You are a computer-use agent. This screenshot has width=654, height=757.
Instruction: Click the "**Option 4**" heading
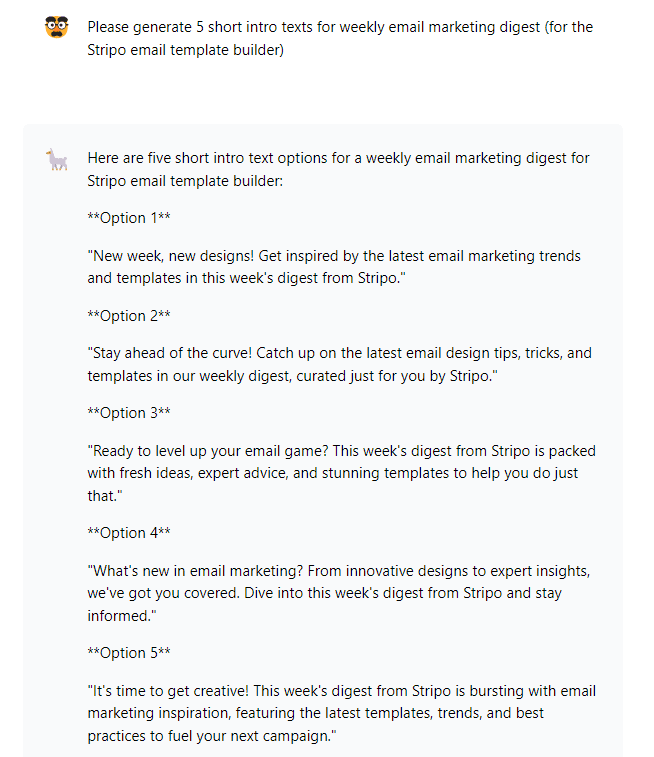click(x=129, y=533)
